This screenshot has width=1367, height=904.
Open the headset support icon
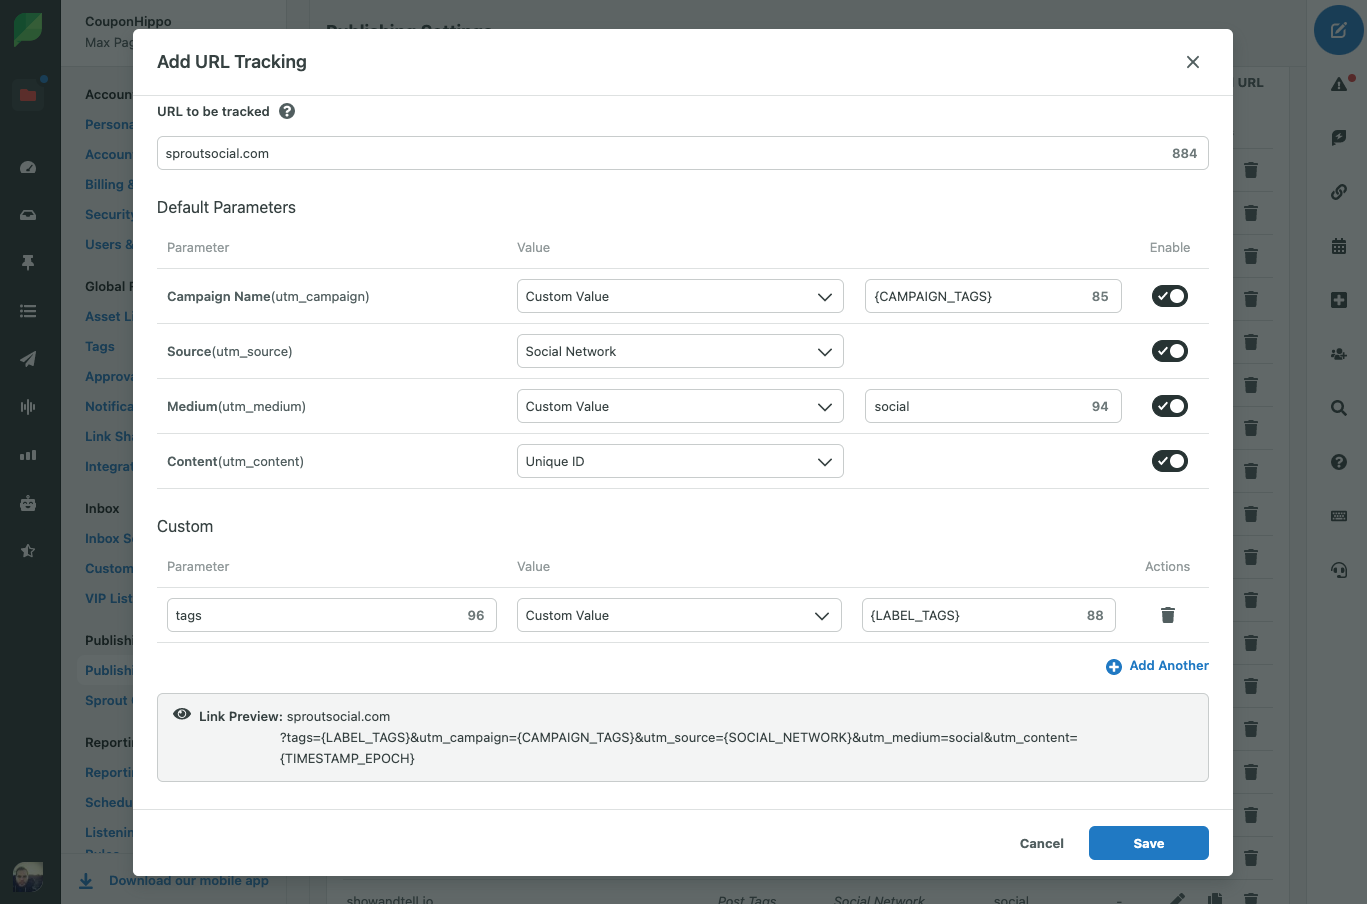pyautogui.click(x=1339, y=570)
